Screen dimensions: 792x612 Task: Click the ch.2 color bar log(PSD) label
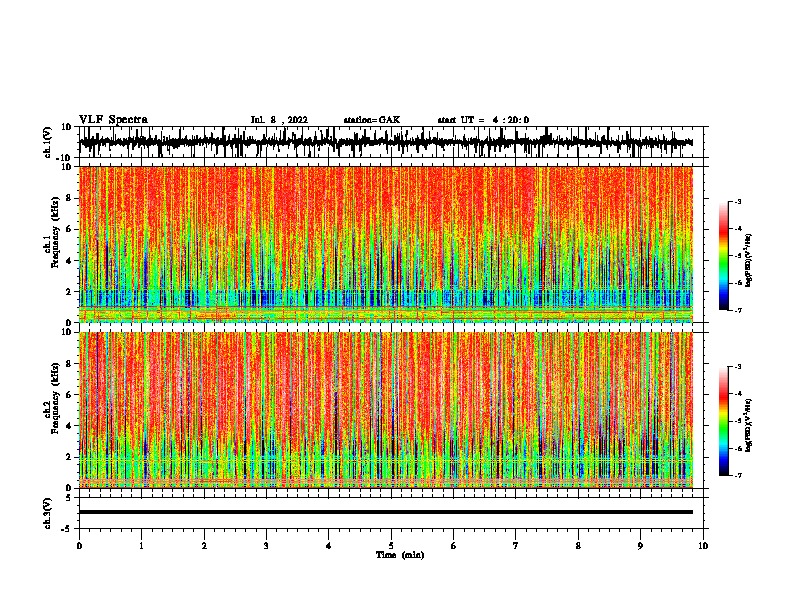click(x=748, y=425)
